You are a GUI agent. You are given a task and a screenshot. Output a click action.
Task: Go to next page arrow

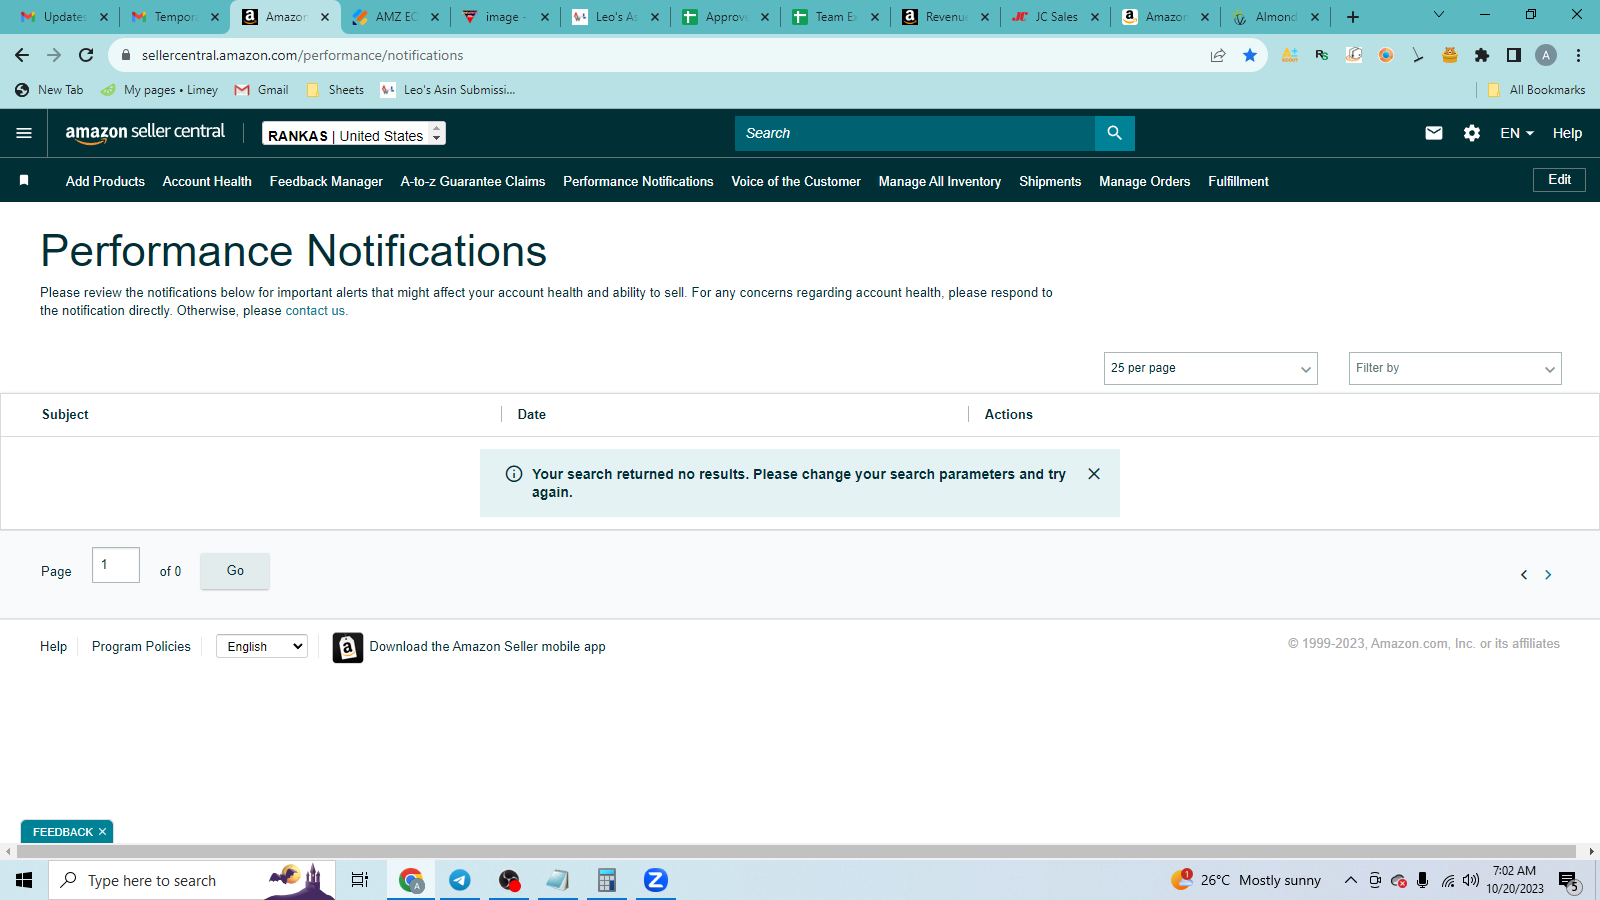click(x=1548, y=574)
